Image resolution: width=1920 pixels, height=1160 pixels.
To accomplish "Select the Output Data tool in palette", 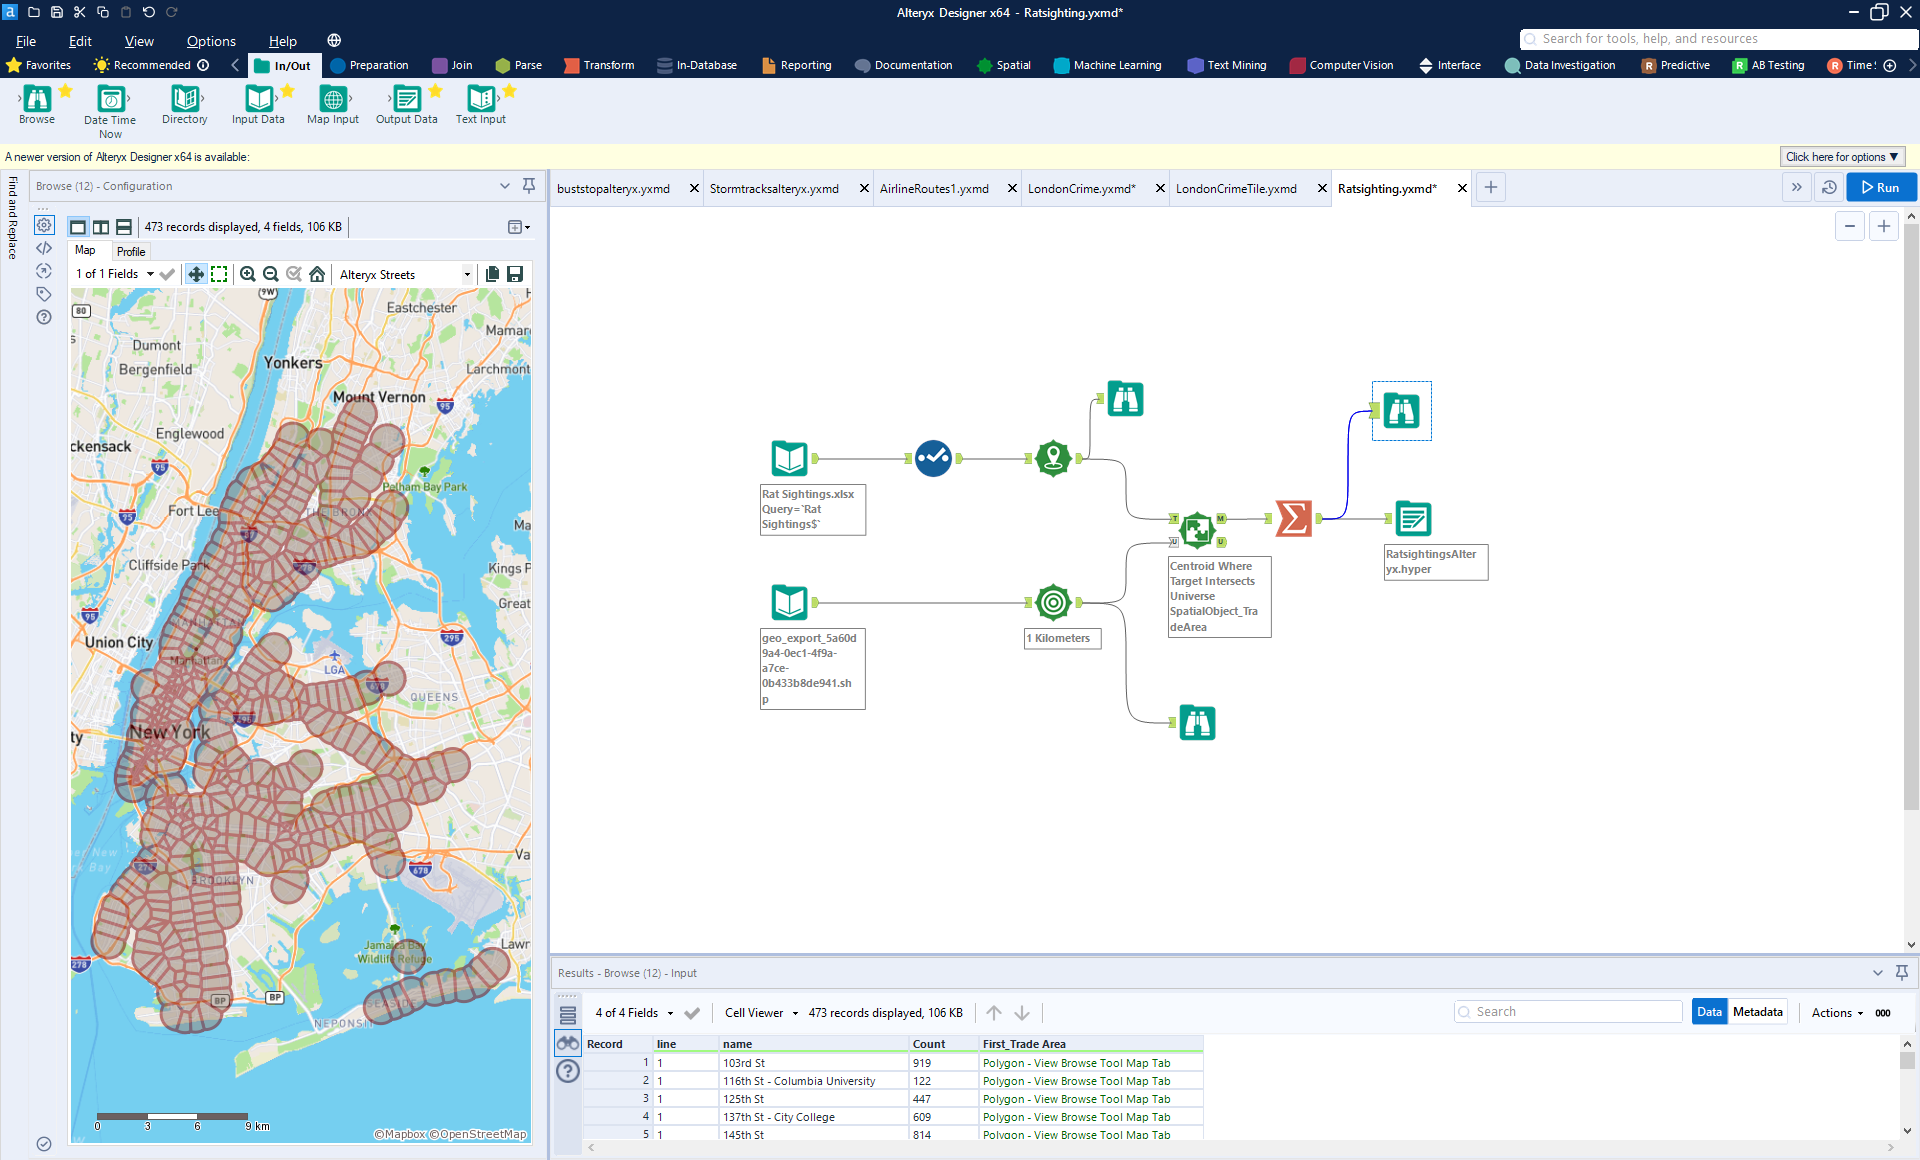I will tap(407, 103).
